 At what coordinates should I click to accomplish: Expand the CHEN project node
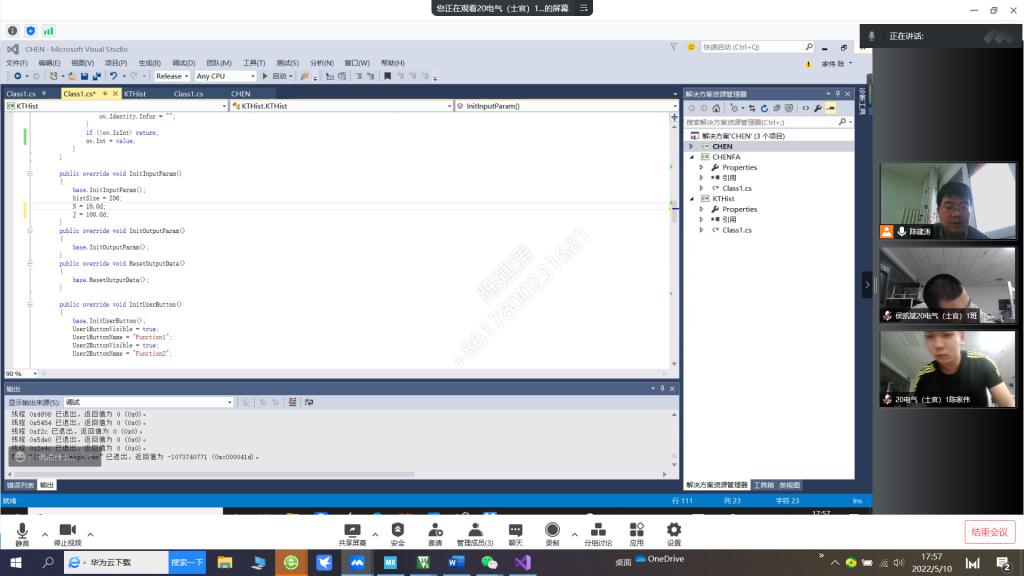coord(690,147)
